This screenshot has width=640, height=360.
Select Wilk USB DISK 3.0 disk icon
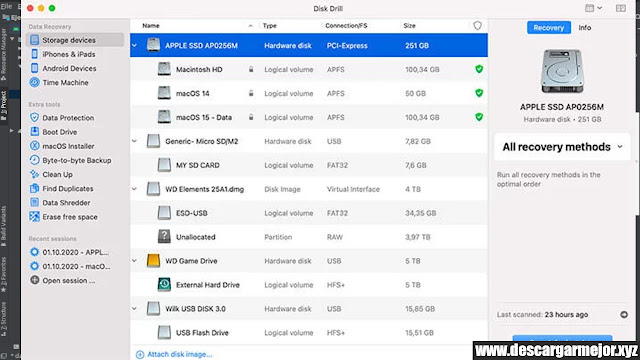[x=153, y=308]
